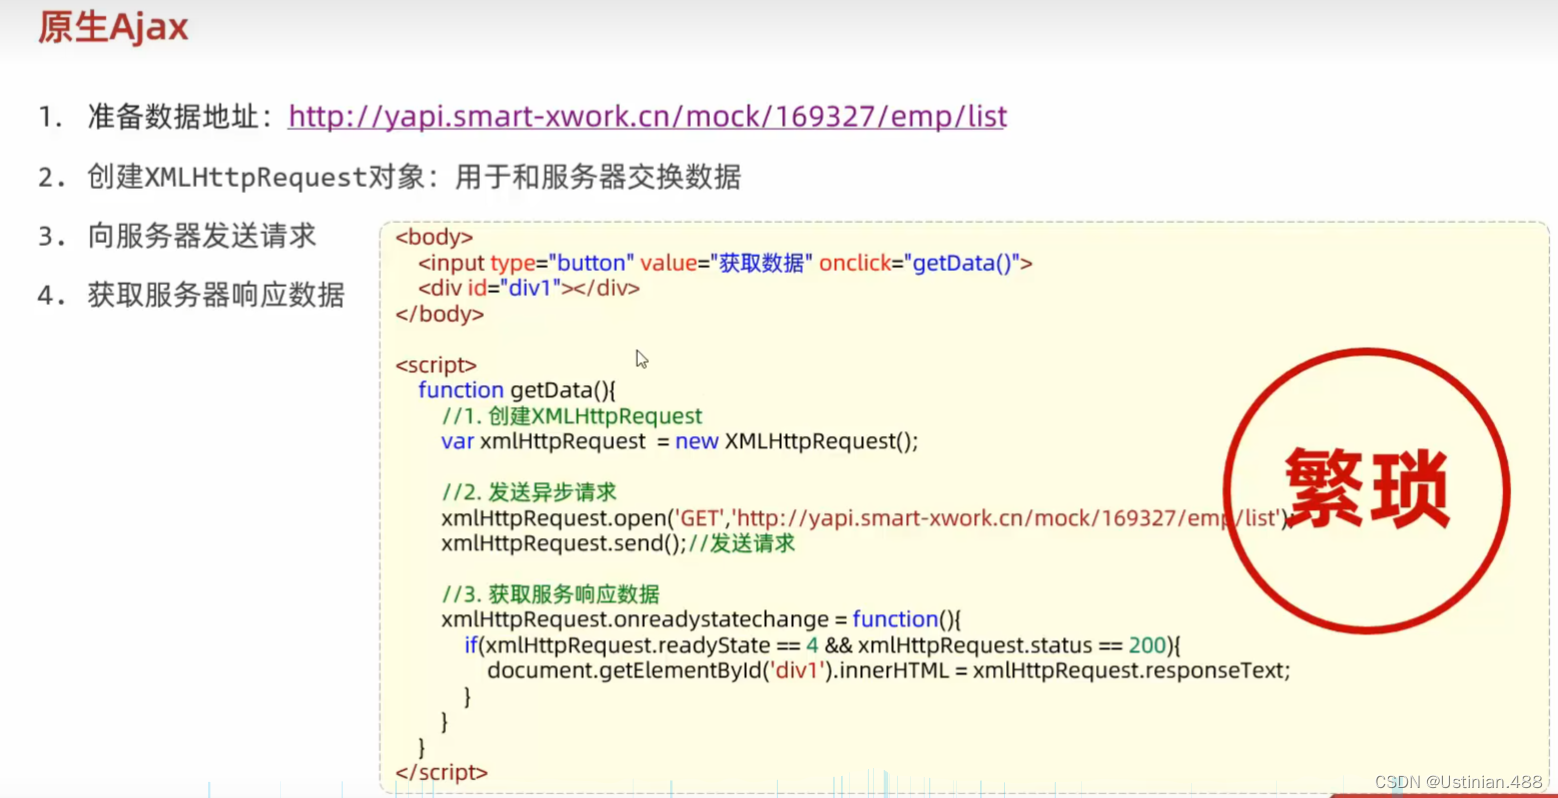Click the comment //2. 发送异步请求
This screenshot has width=1558, height=798.
point(529,492)
